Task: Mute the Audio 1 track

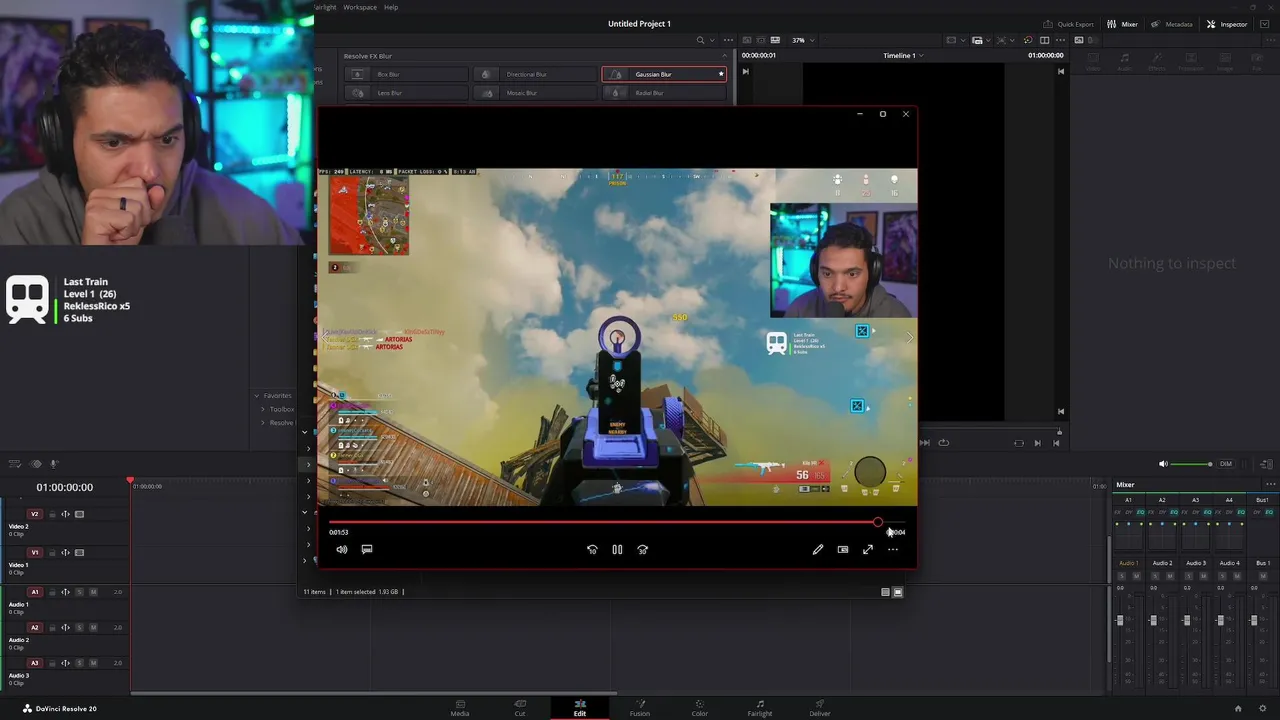Action: [x=94, y=592]
